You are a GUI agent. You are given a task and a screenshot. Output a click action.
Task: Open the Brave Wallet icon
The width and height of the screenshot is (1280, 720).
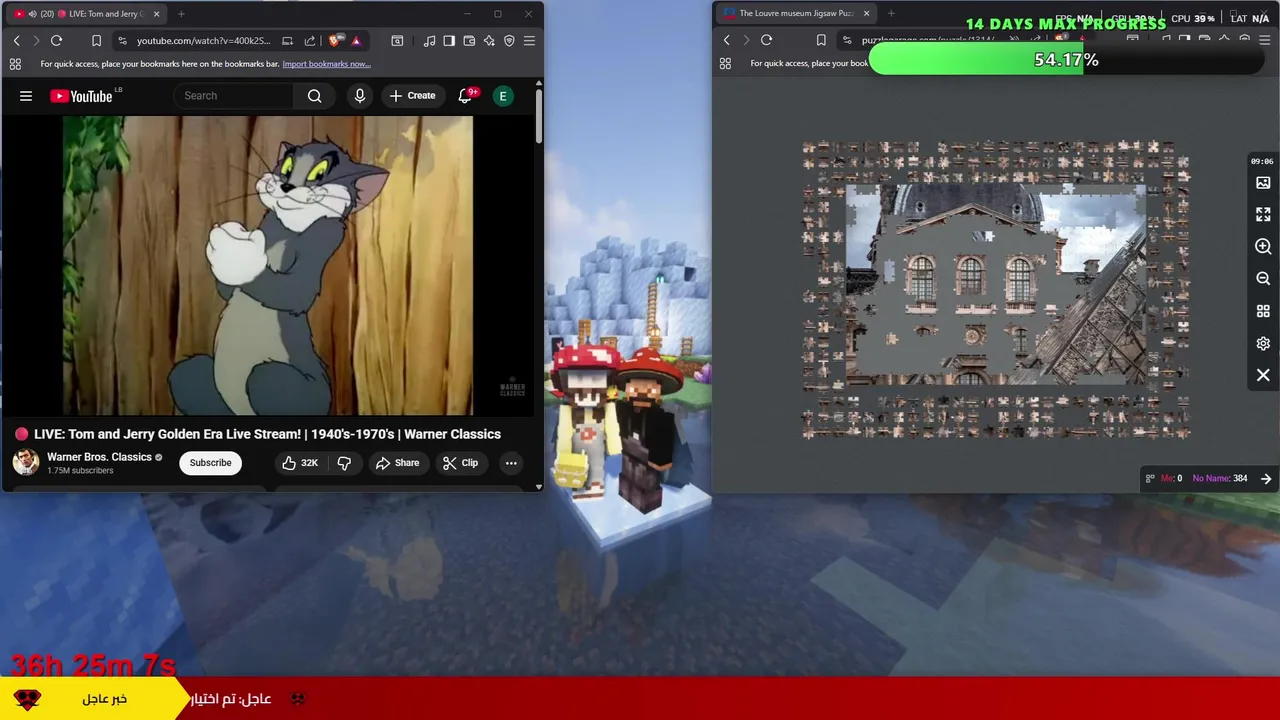469,41
